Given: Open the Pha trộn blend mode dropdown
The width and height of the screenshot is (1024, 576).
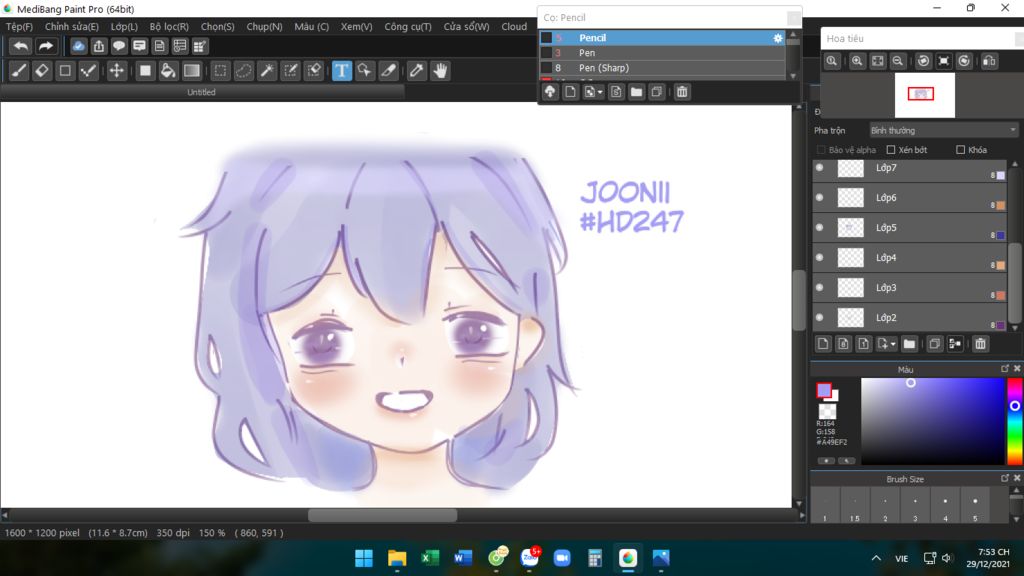Looking at the screenshot, I should (x=943, y=131).
